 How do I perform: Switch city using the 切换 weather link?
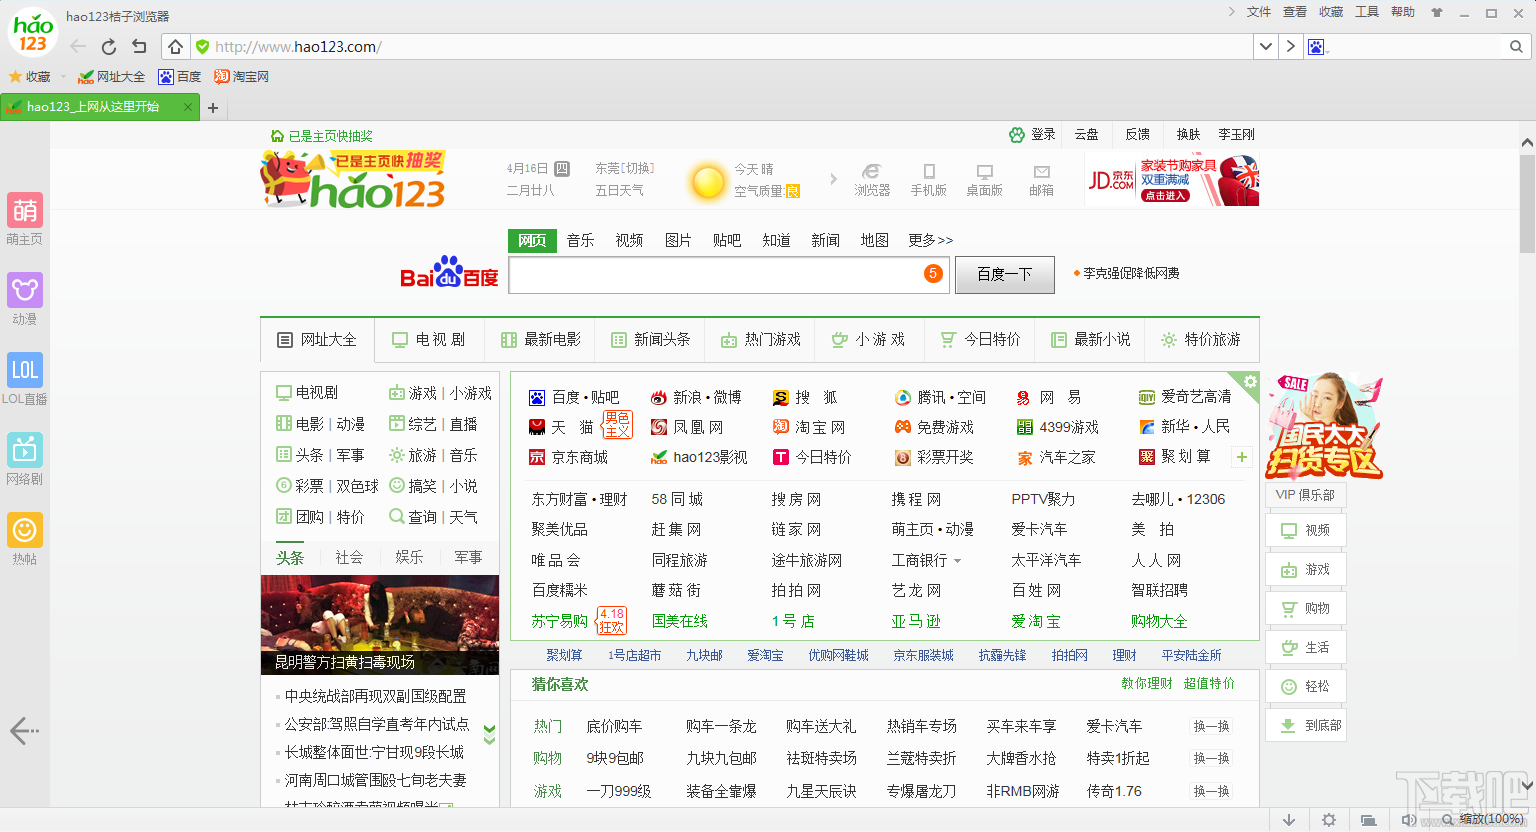[x=639, y=168]
